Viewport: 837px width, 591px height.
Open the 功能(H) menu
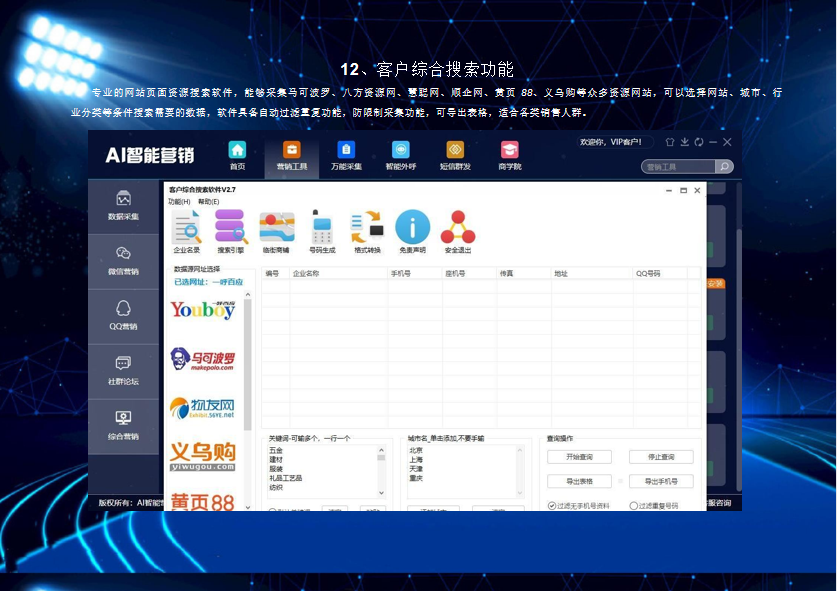pos(179,201)
